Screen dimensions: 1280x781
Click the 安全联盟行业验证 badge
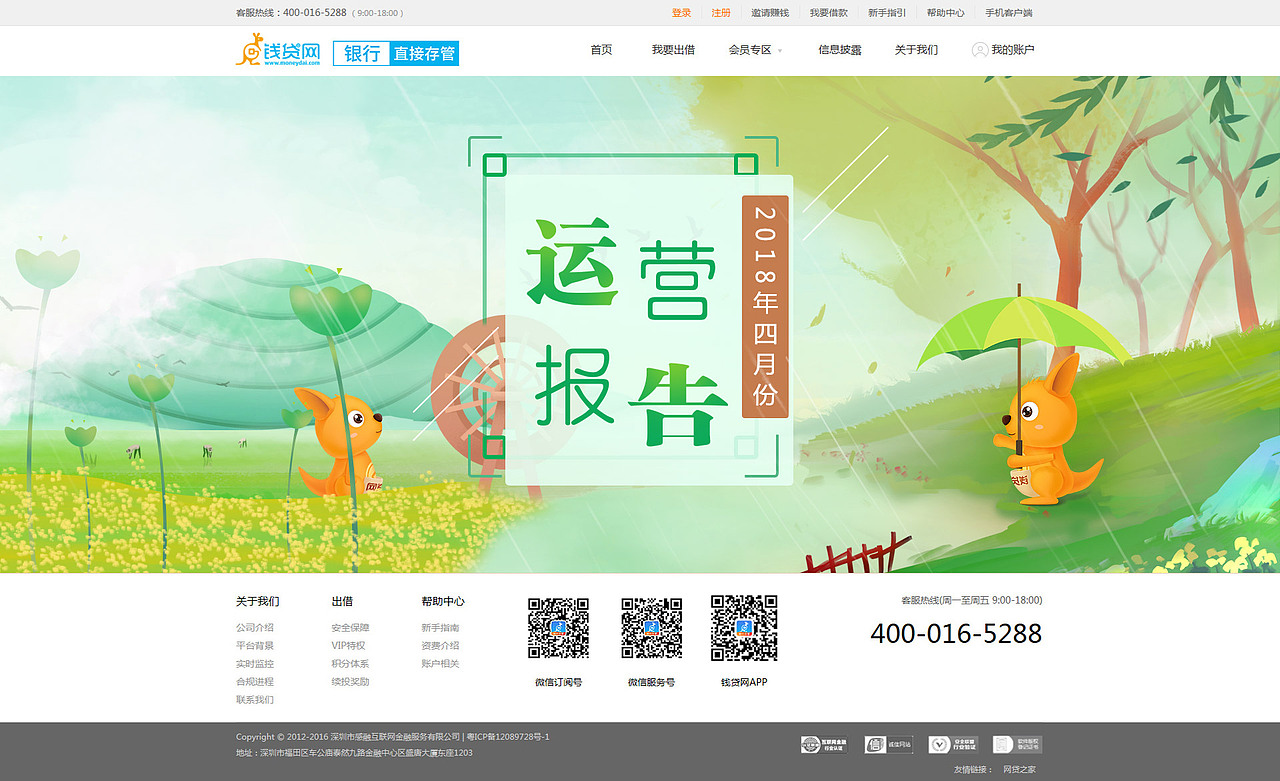952,744
